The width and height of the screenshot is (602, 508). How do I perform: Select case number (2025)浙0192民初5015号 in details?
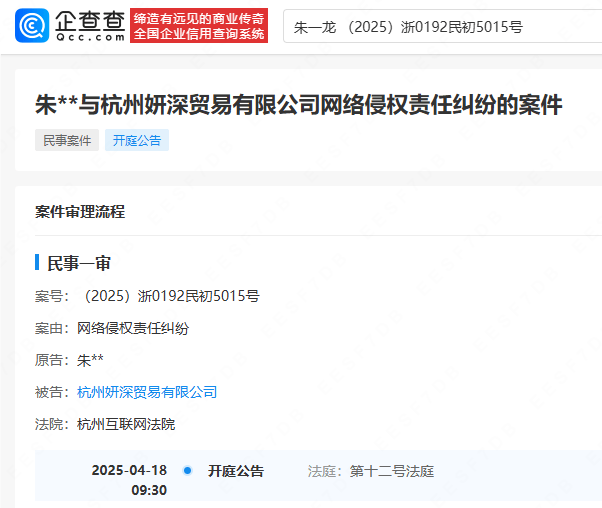(172, 296)
